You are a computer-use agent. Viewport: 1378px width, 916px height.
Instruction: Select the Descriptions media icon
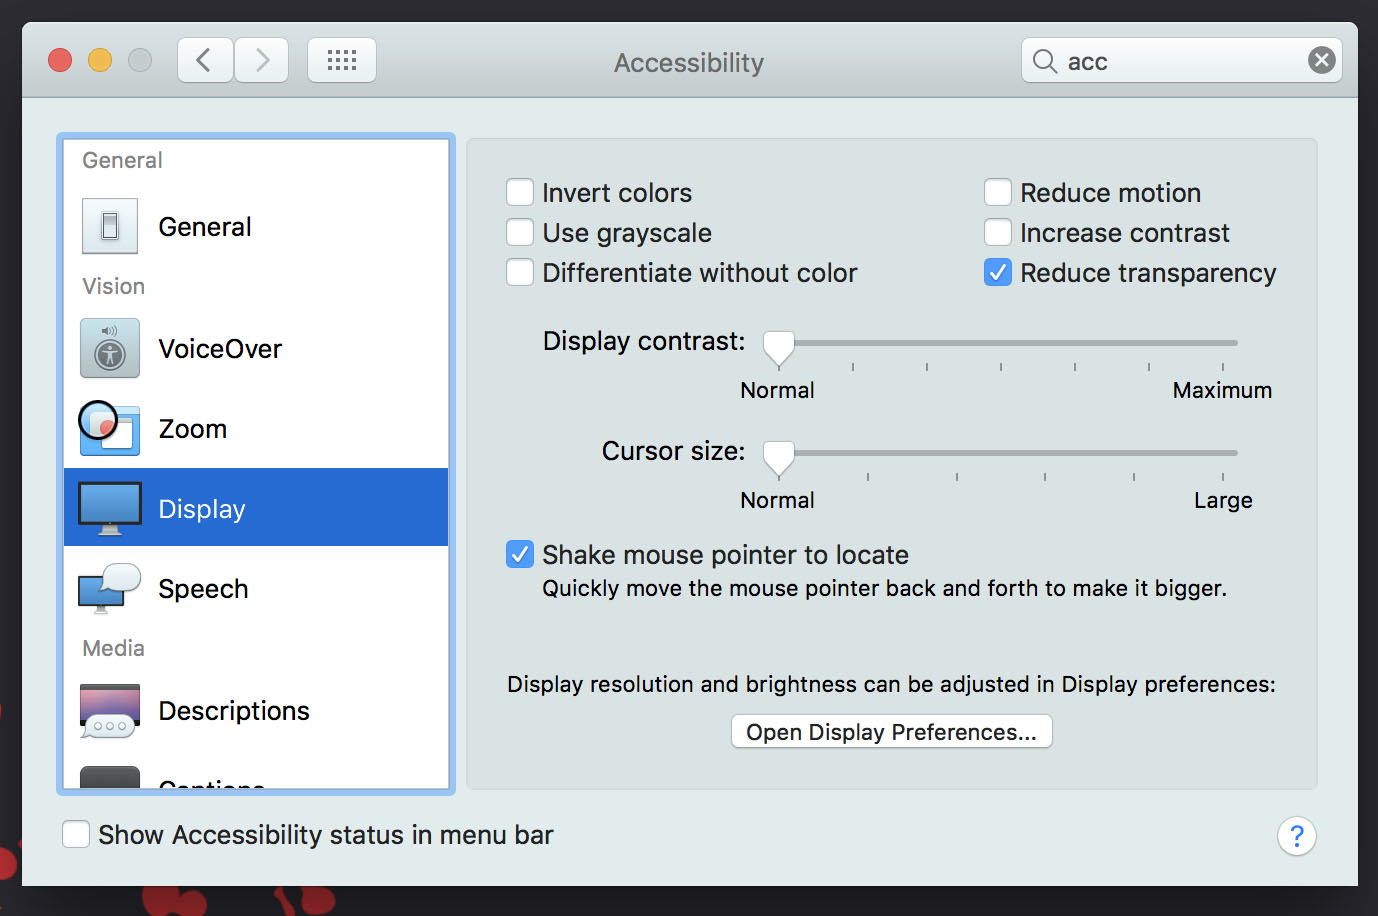pyautogui.click(x=109, y=710)
